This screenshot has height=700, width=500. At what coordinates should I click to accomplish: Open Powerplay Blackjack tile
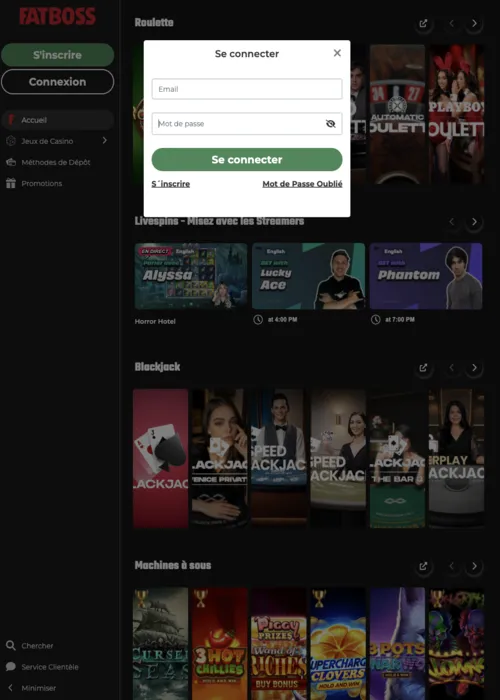tap(456, 458)
